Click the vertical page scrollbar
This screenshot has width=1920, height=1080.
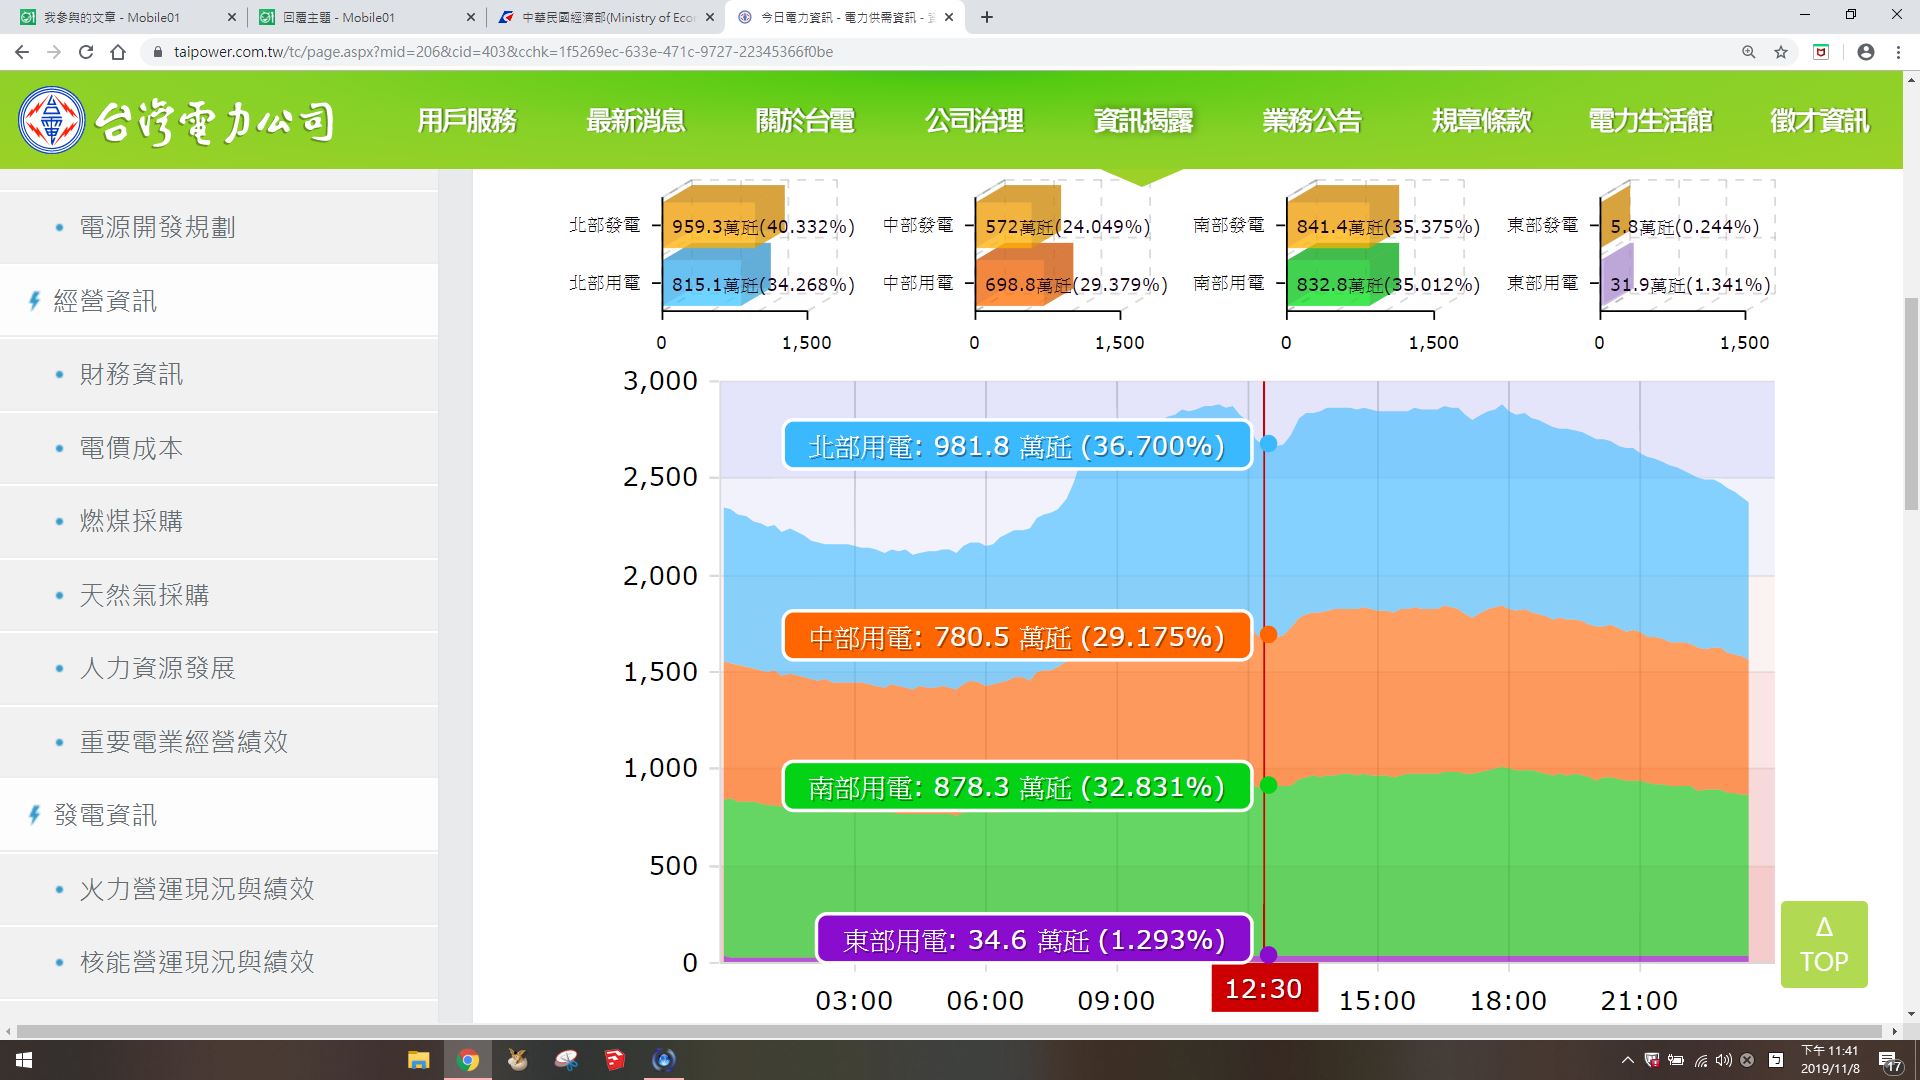[1911, 405]
